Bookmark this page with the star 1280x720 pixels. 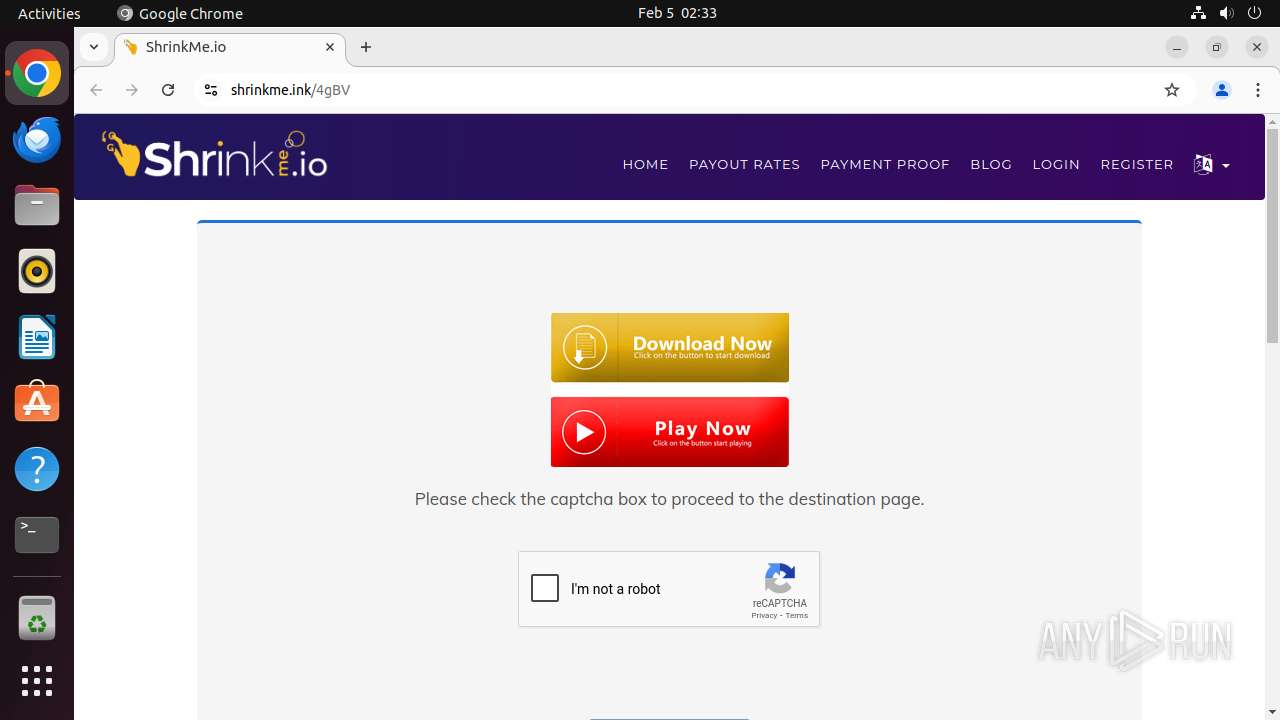(x=1172, y=90)
